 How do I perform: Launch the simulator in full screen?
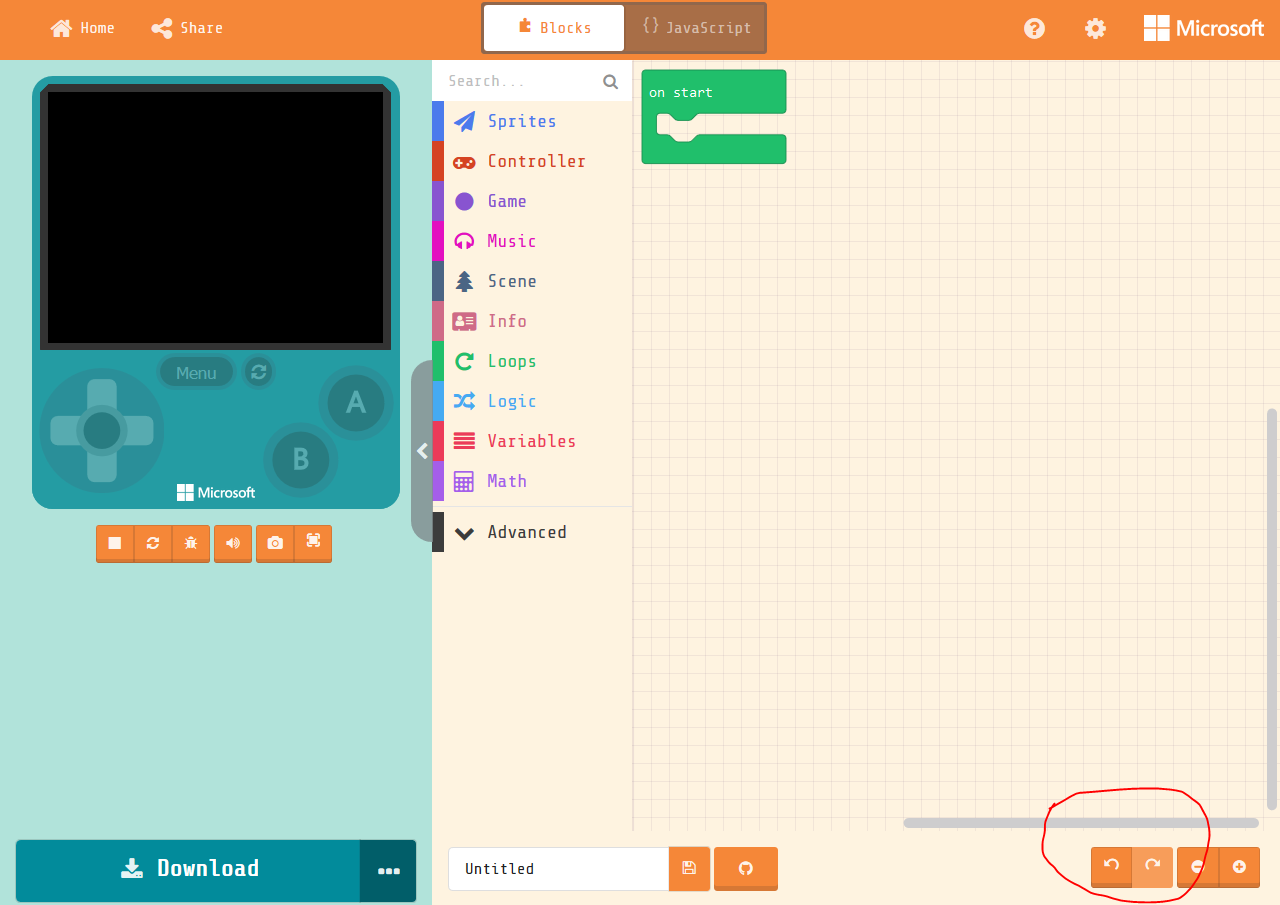[x=313, y=543]
